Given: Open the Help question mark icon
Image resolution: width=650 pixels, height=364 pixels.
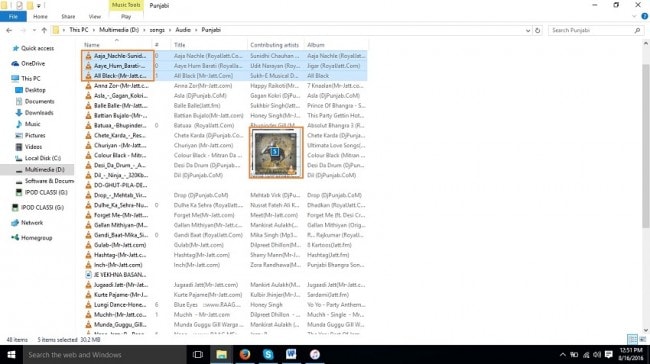Looking at the screenshot, I should (x=645, y=16).
